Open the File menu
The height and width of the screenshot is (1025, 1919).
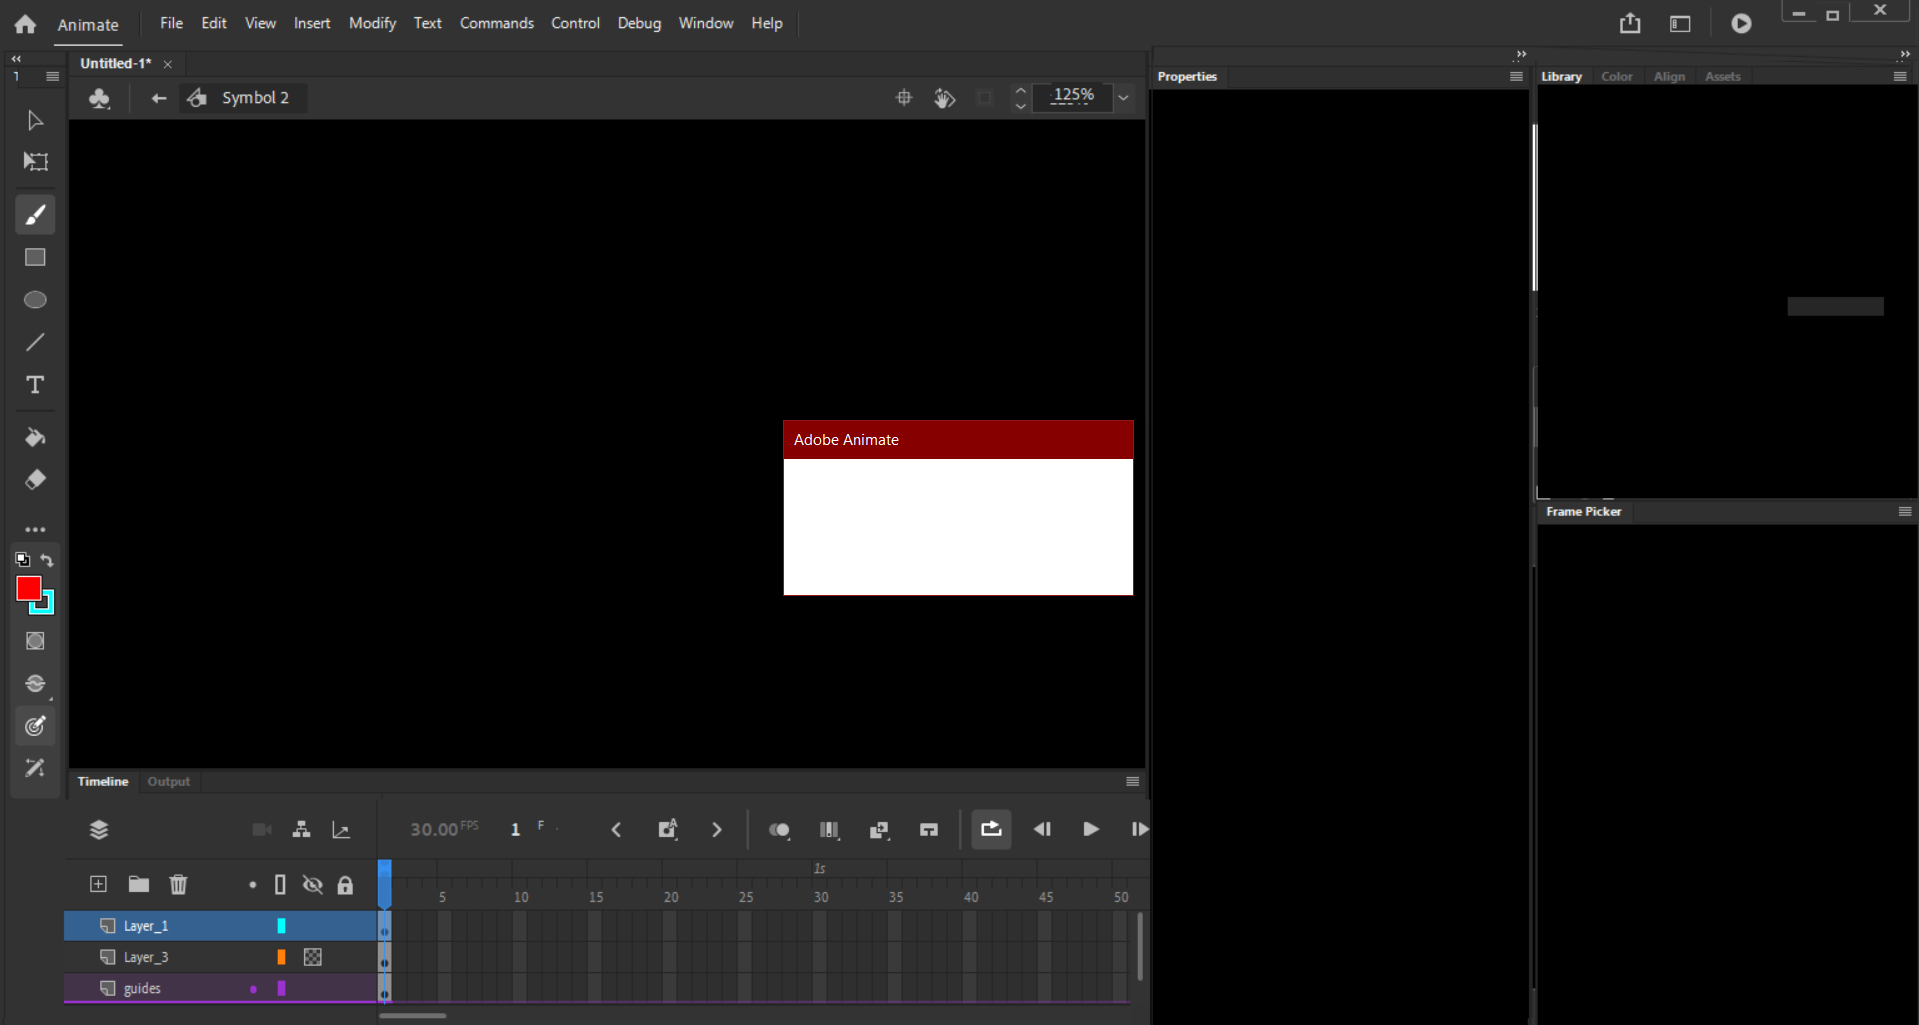171,23
